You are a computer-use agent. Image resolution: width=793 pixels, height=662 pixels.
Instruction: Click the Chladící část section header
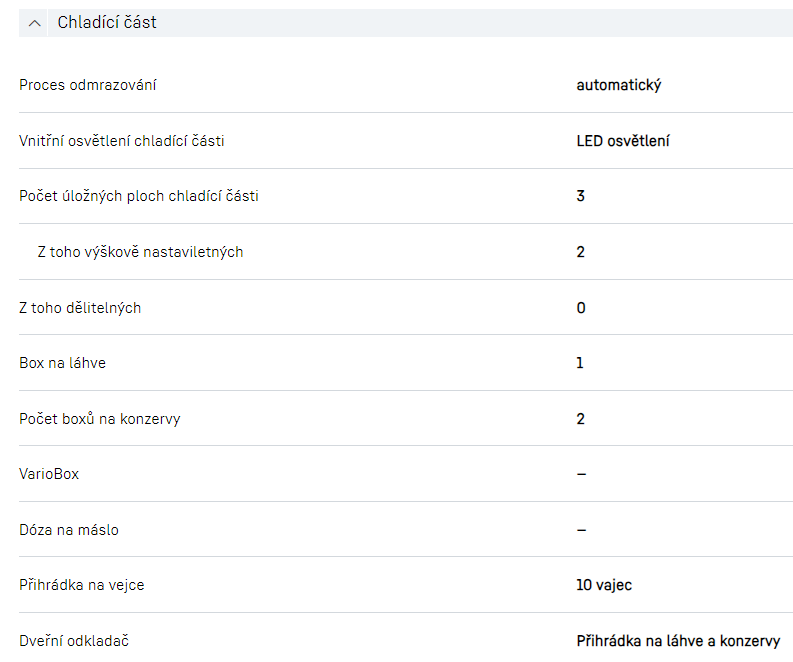click(x=107, y=22)
